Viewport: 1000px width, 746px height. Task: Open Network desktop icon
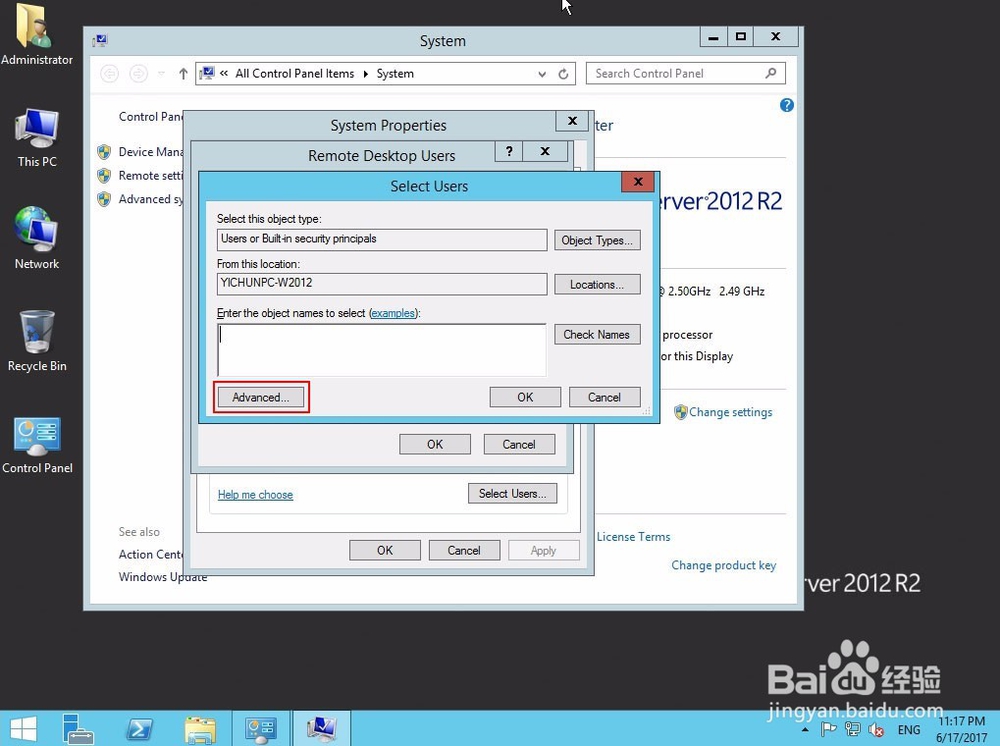click(36, 238)
